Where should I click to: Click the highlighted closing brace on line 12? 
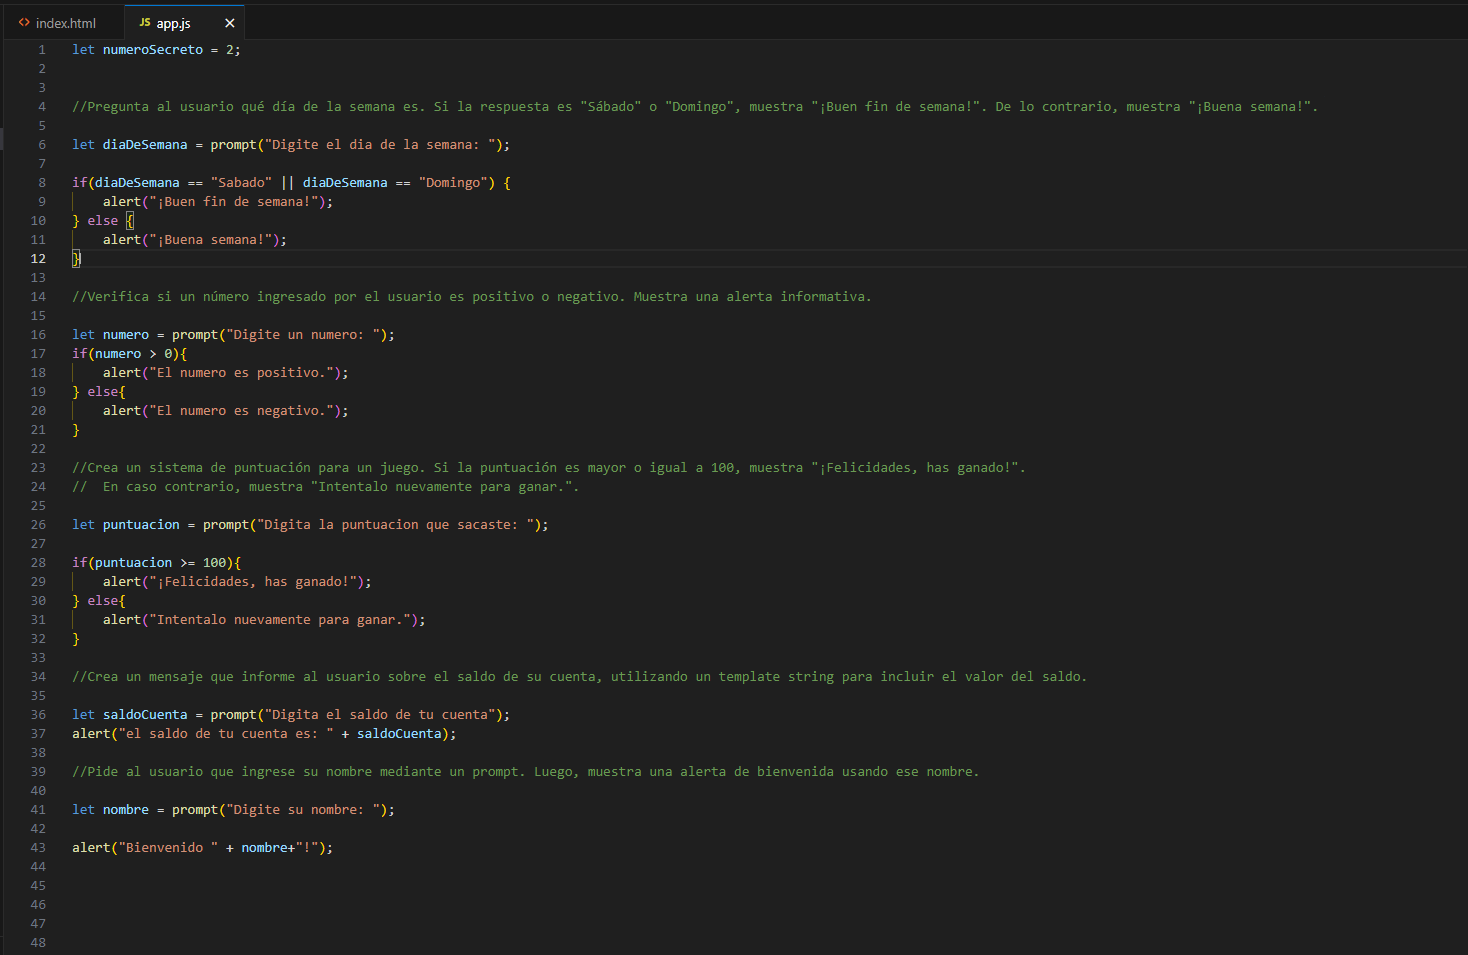pyautogui.click(x=76, y=259)
